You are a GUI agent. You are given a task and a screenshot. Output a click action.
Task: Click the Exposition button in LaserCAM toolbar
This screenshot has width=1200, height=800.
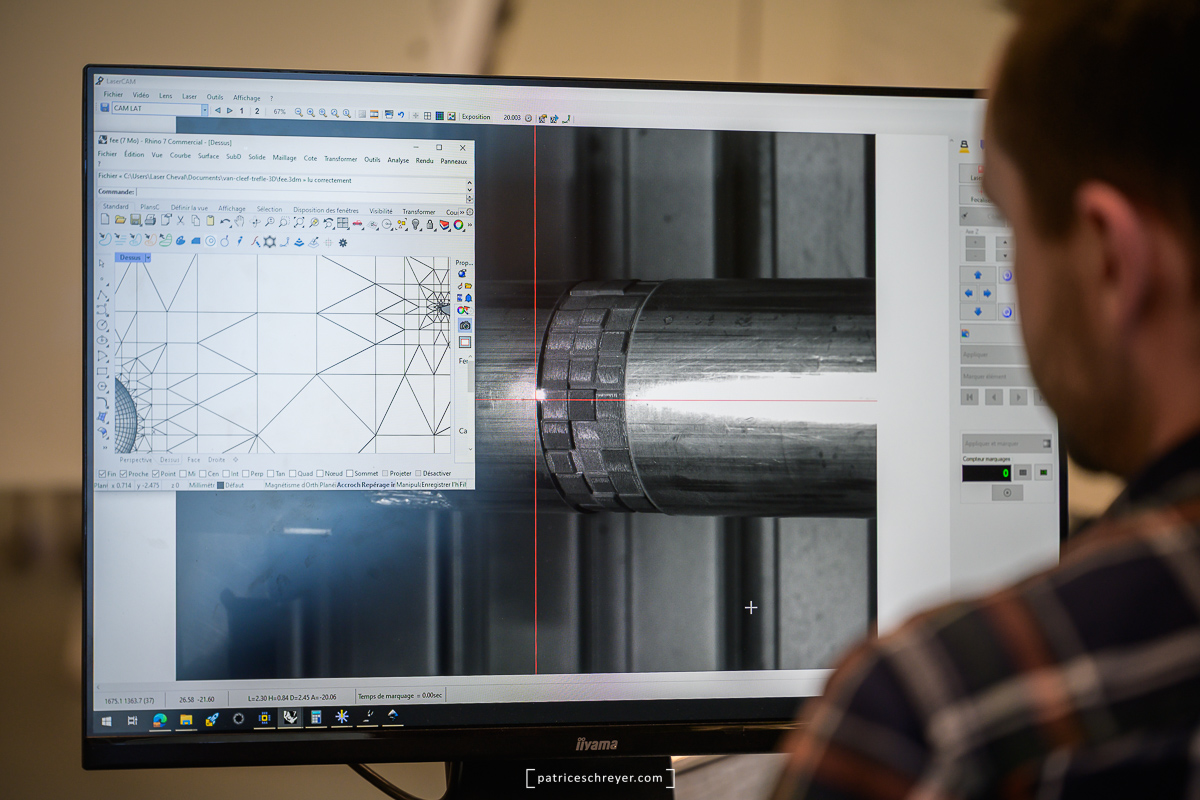476,117
